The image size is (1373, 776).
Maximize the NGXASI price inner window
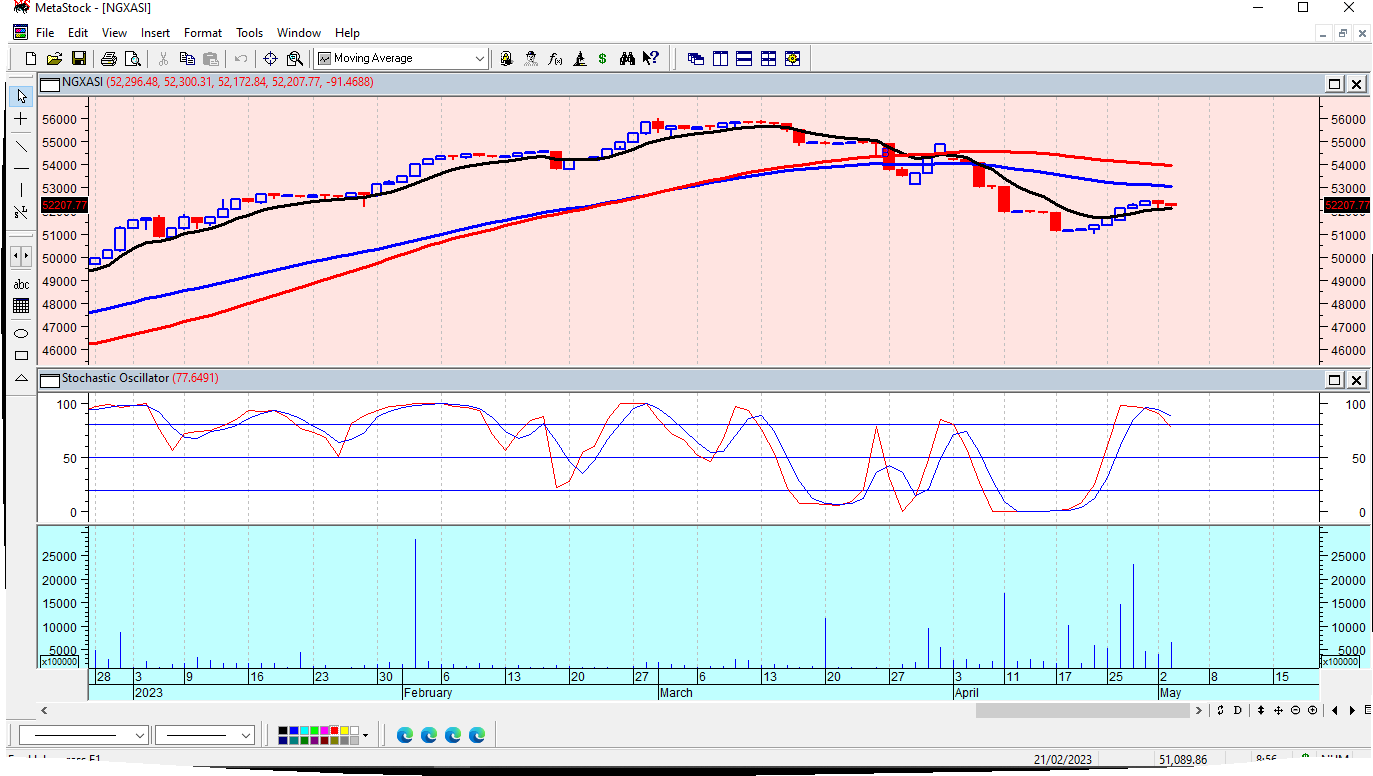[x=1335, y=84]
